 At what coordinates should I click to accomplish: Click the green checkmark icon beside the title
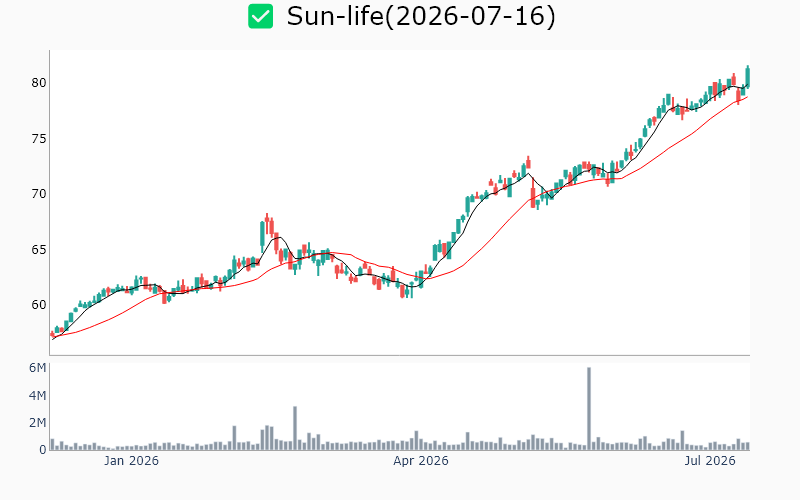pyautogui.click(x=260, y=16)
